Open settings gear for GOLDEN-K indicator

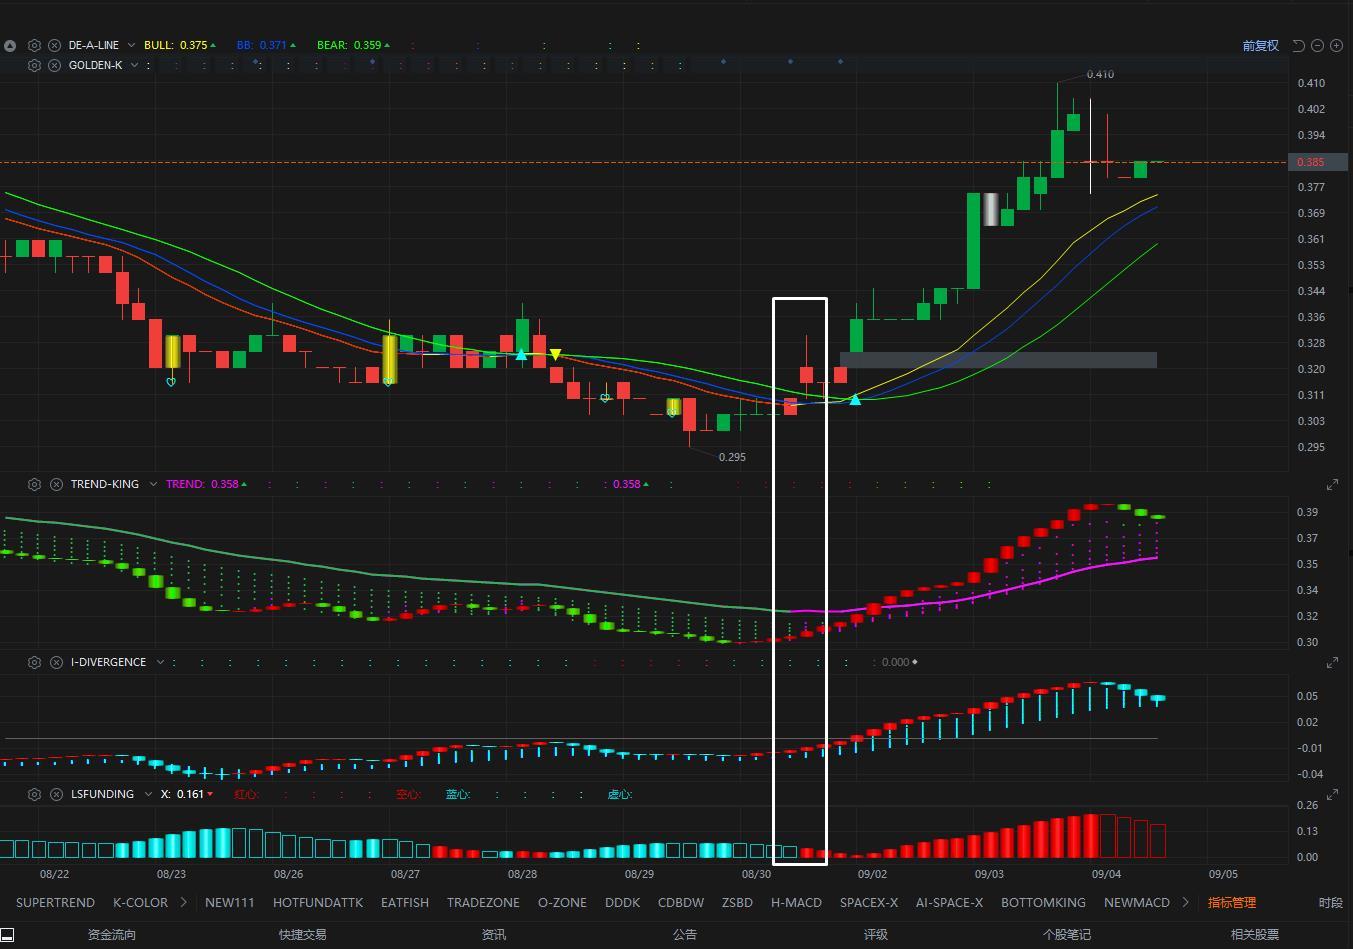click(34, 65)
